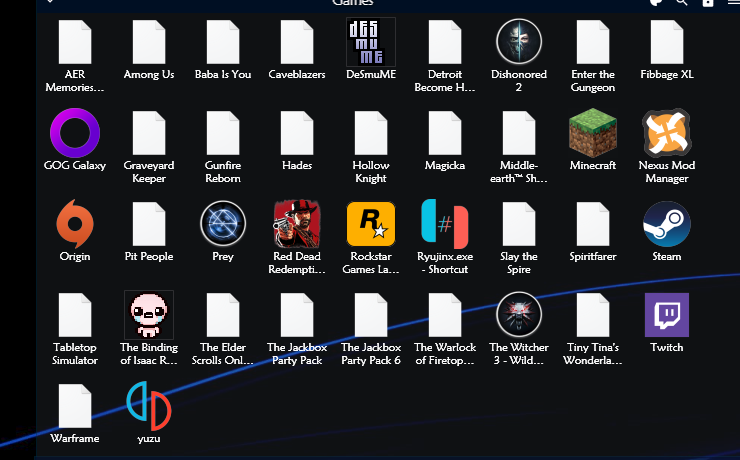Open Dishonored 2 icon

coord(519,42)
